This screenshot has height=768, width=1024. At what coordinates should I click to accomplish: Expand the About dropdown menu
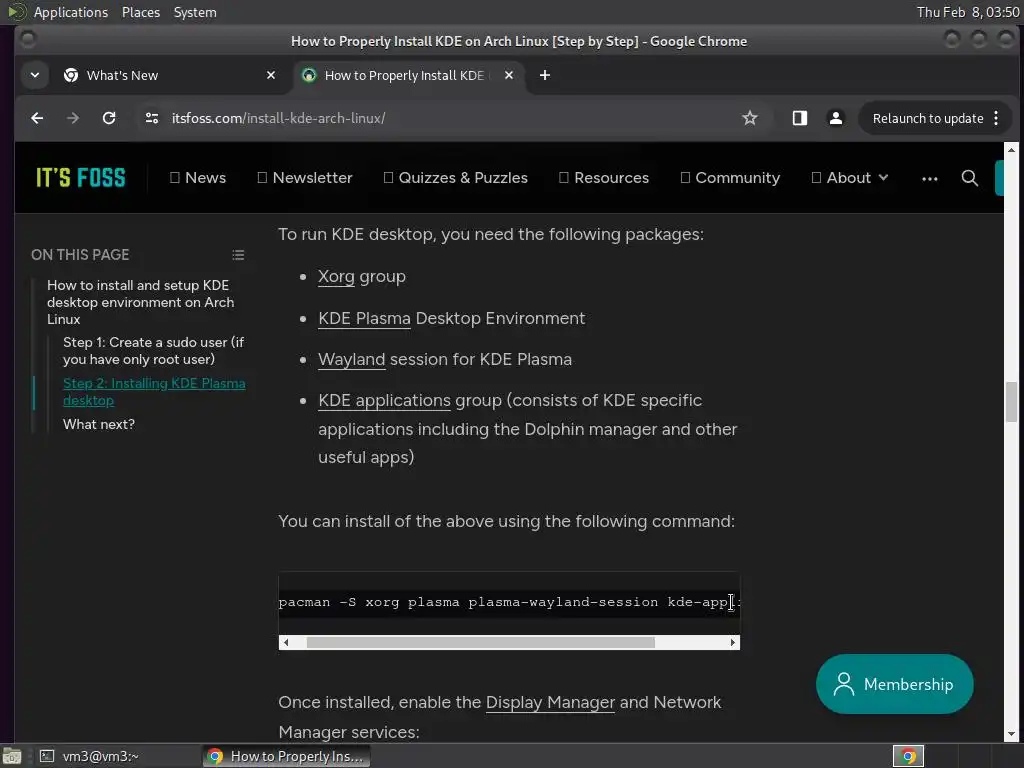850,178
